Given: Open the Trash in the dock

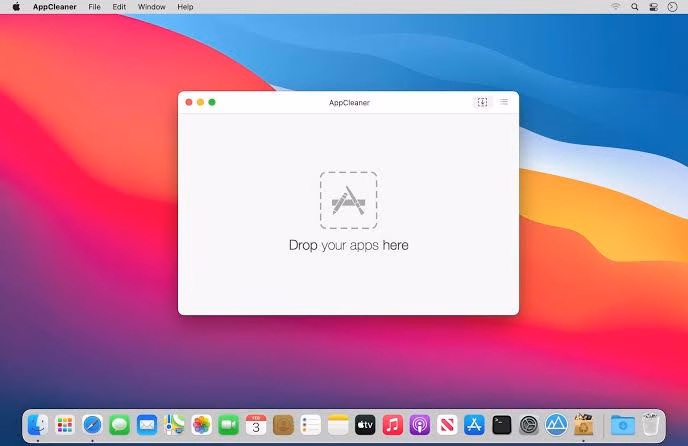Looking at the screenshot, I should [x=651, y=424].
